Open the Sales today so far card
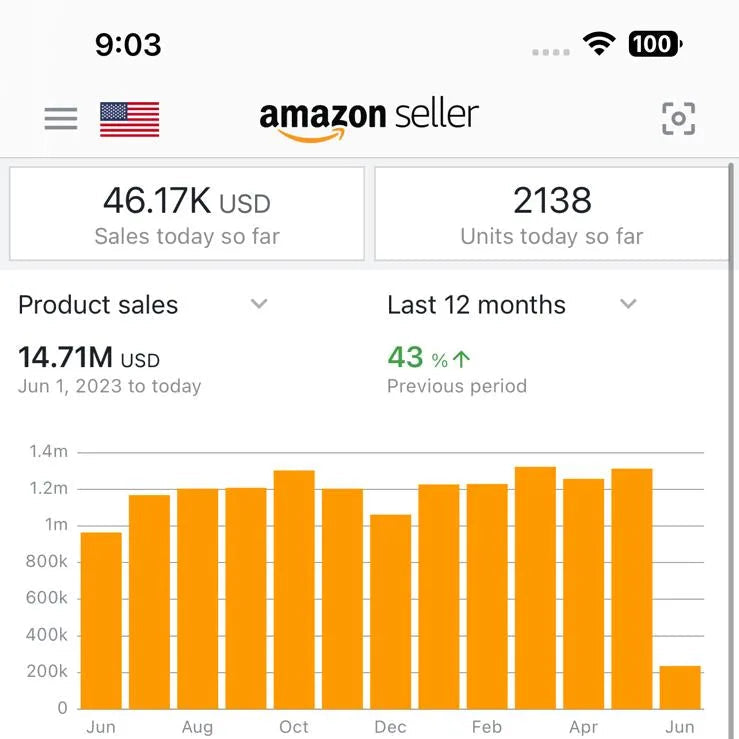 click(187, 214)
